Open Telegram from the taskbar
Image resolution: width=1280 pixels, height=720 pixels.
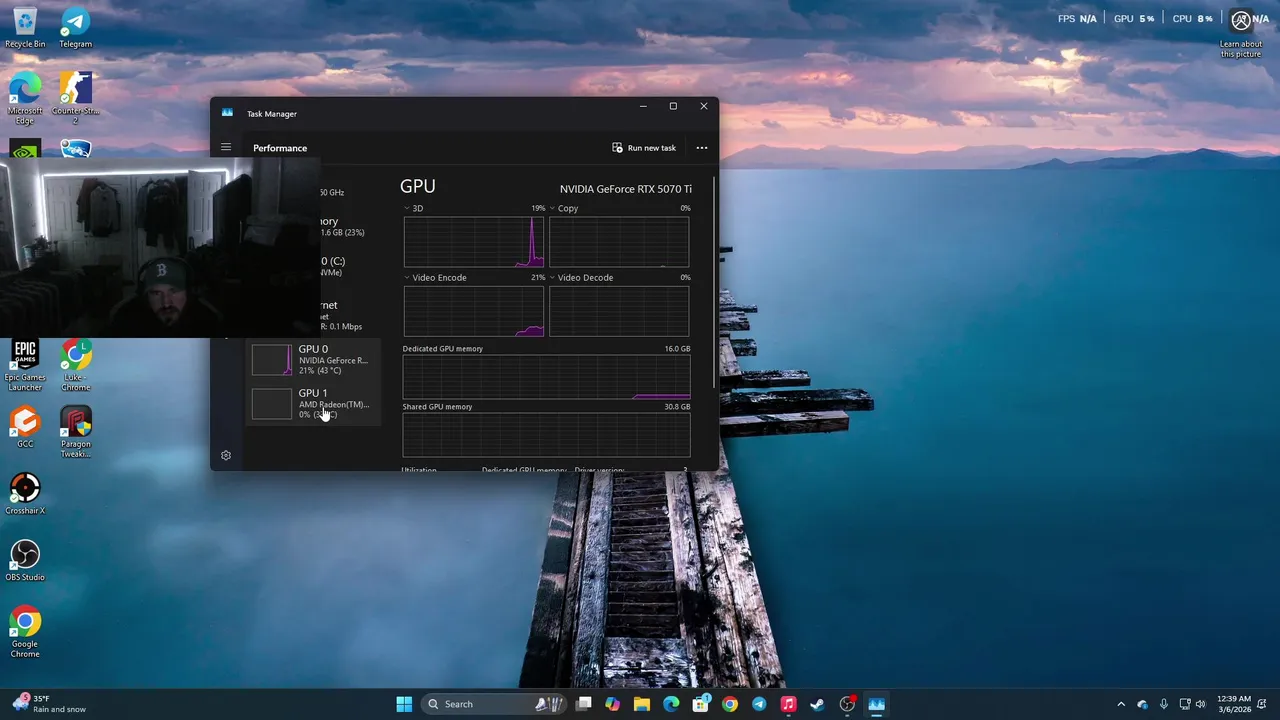pos(759,704)
